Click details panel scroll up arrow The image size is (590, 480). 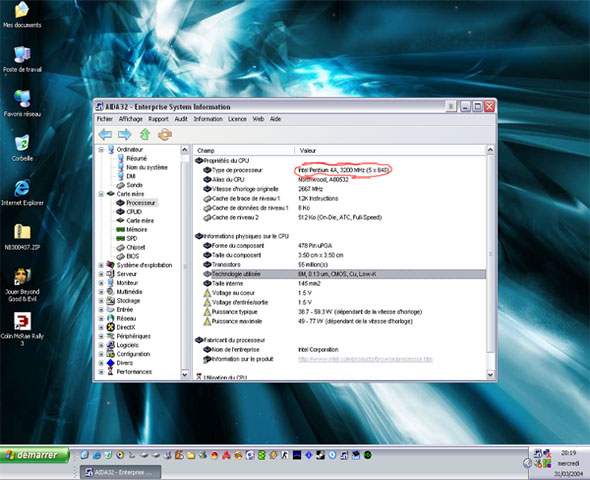coord(490,150)
